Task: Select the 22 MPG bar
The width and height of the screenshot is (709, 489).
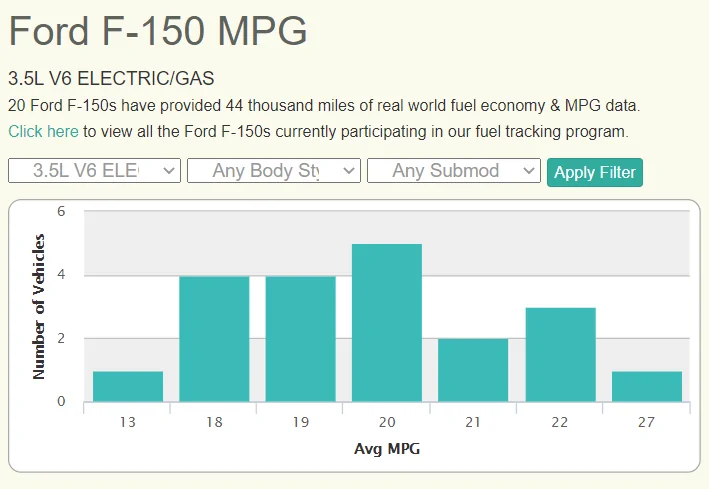Action: (x=561, y=355)
